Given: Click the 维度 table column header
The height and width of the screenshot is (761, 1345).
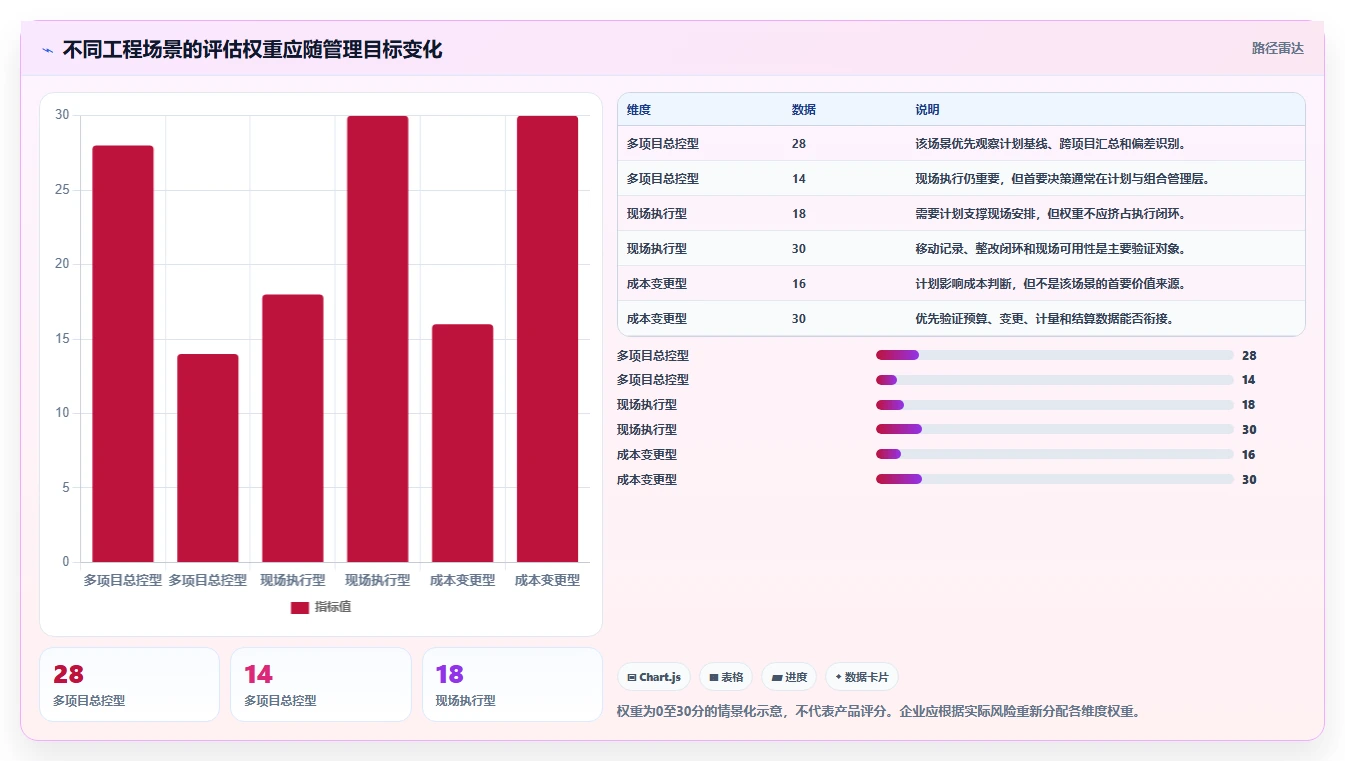Looking at the screenshot, I should click(639, 110).
